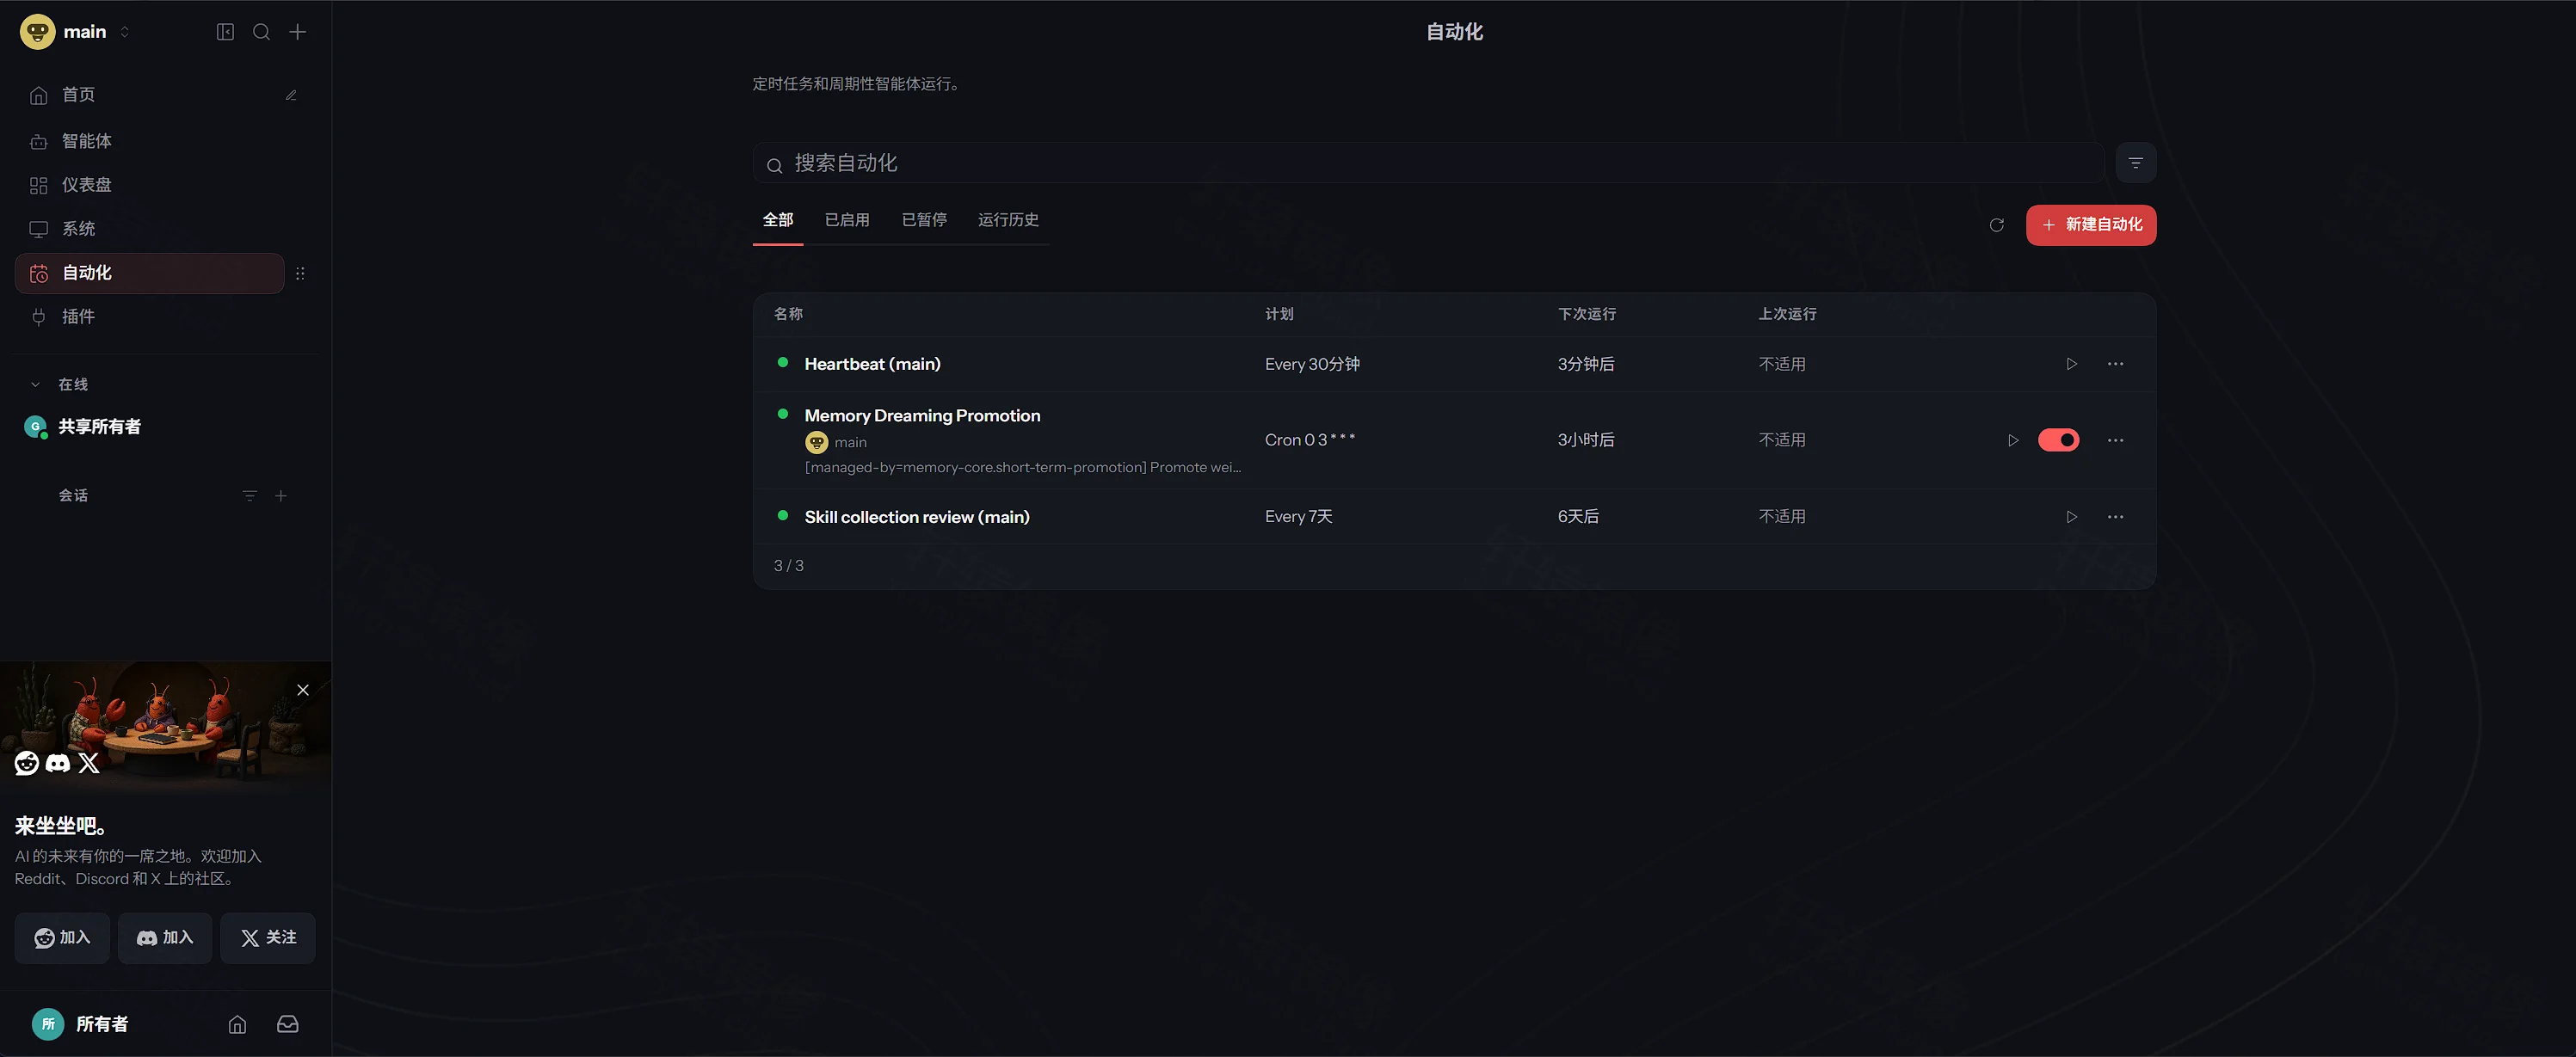Join Reddit via 加入 button
The width and height of the screenshot is (2576, 1057).
click(62, 938)
